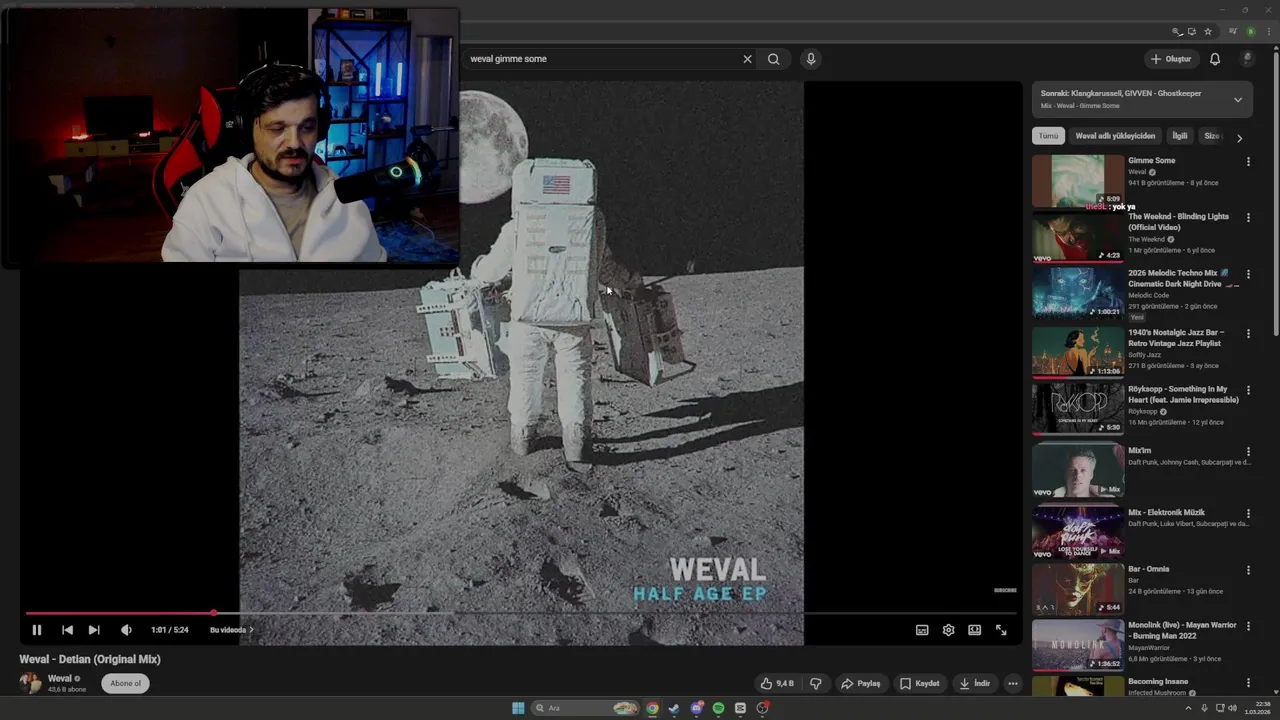Open more options for 'Mix'im'
1280x720 pixels.
pyautogui.click(x=1248, y=452)
